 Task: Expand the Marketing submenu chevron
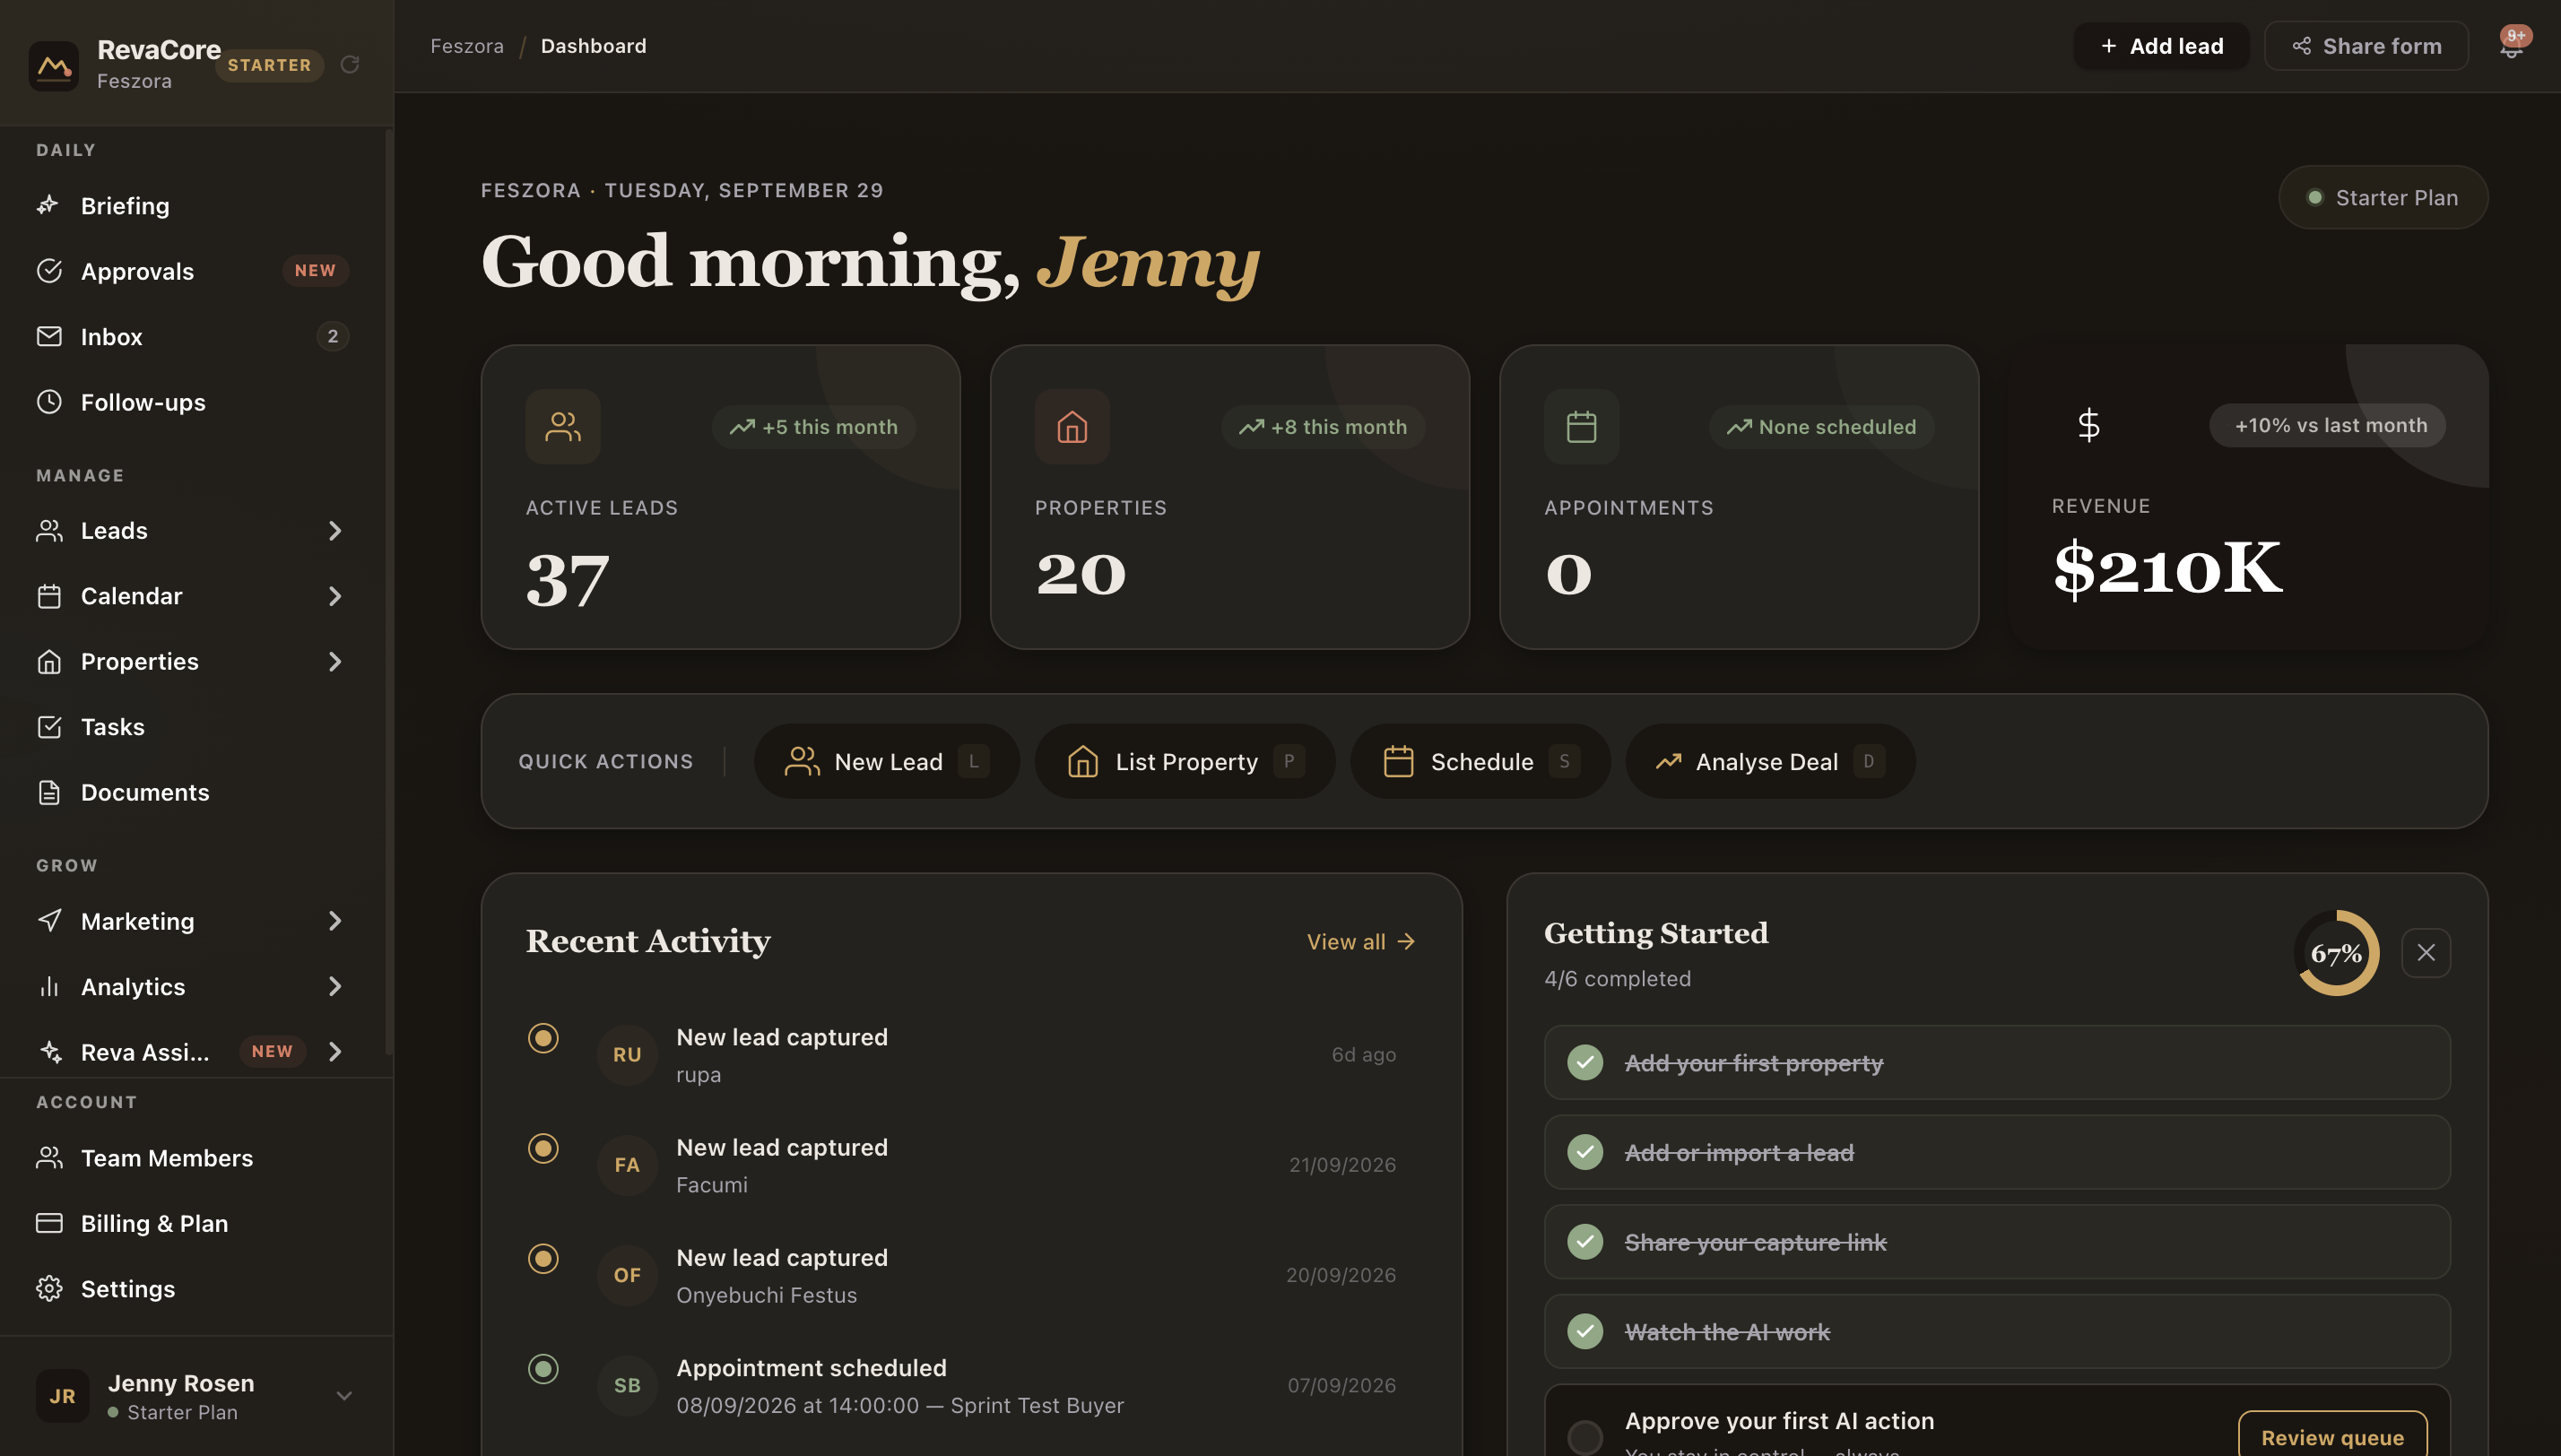(335, 920)
